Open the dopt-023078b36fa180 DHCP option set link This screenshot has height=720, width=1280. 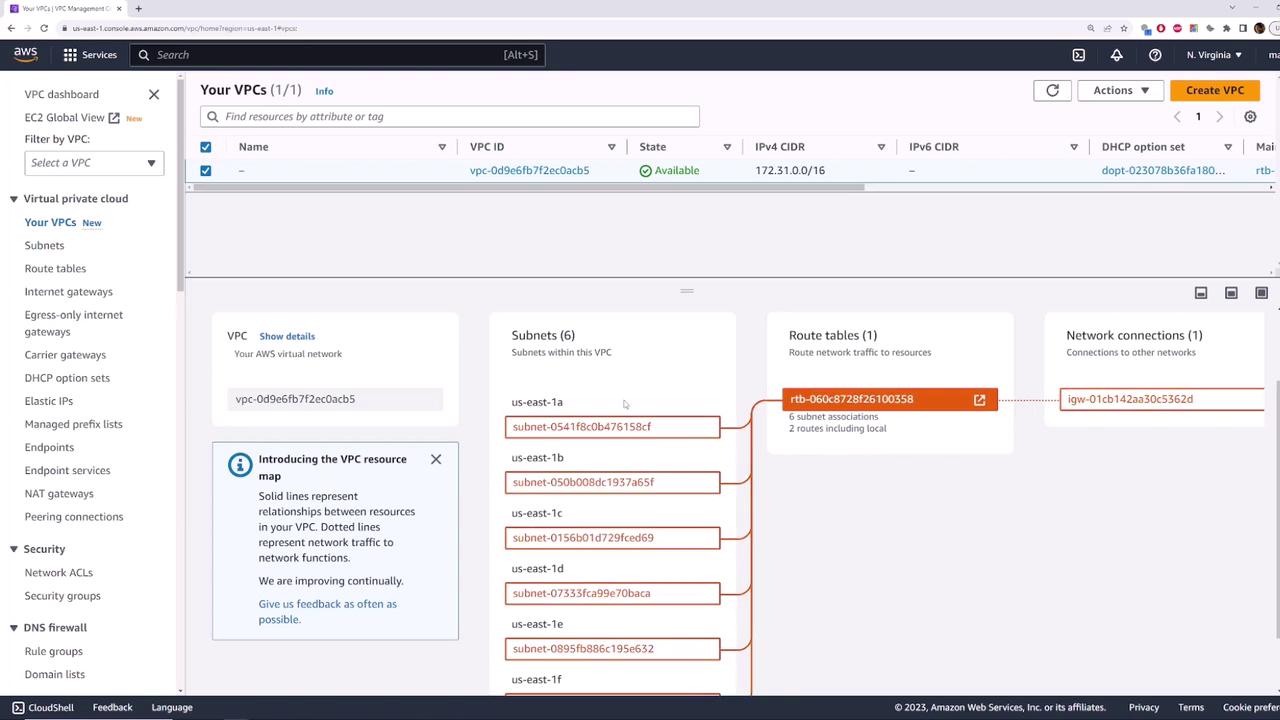(1163, 171)
